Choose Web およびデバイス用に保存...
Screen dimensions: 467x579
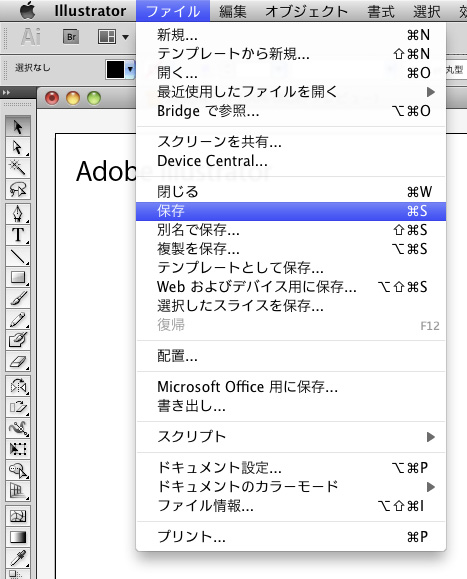pyautogui.click(x=291, y=287)
